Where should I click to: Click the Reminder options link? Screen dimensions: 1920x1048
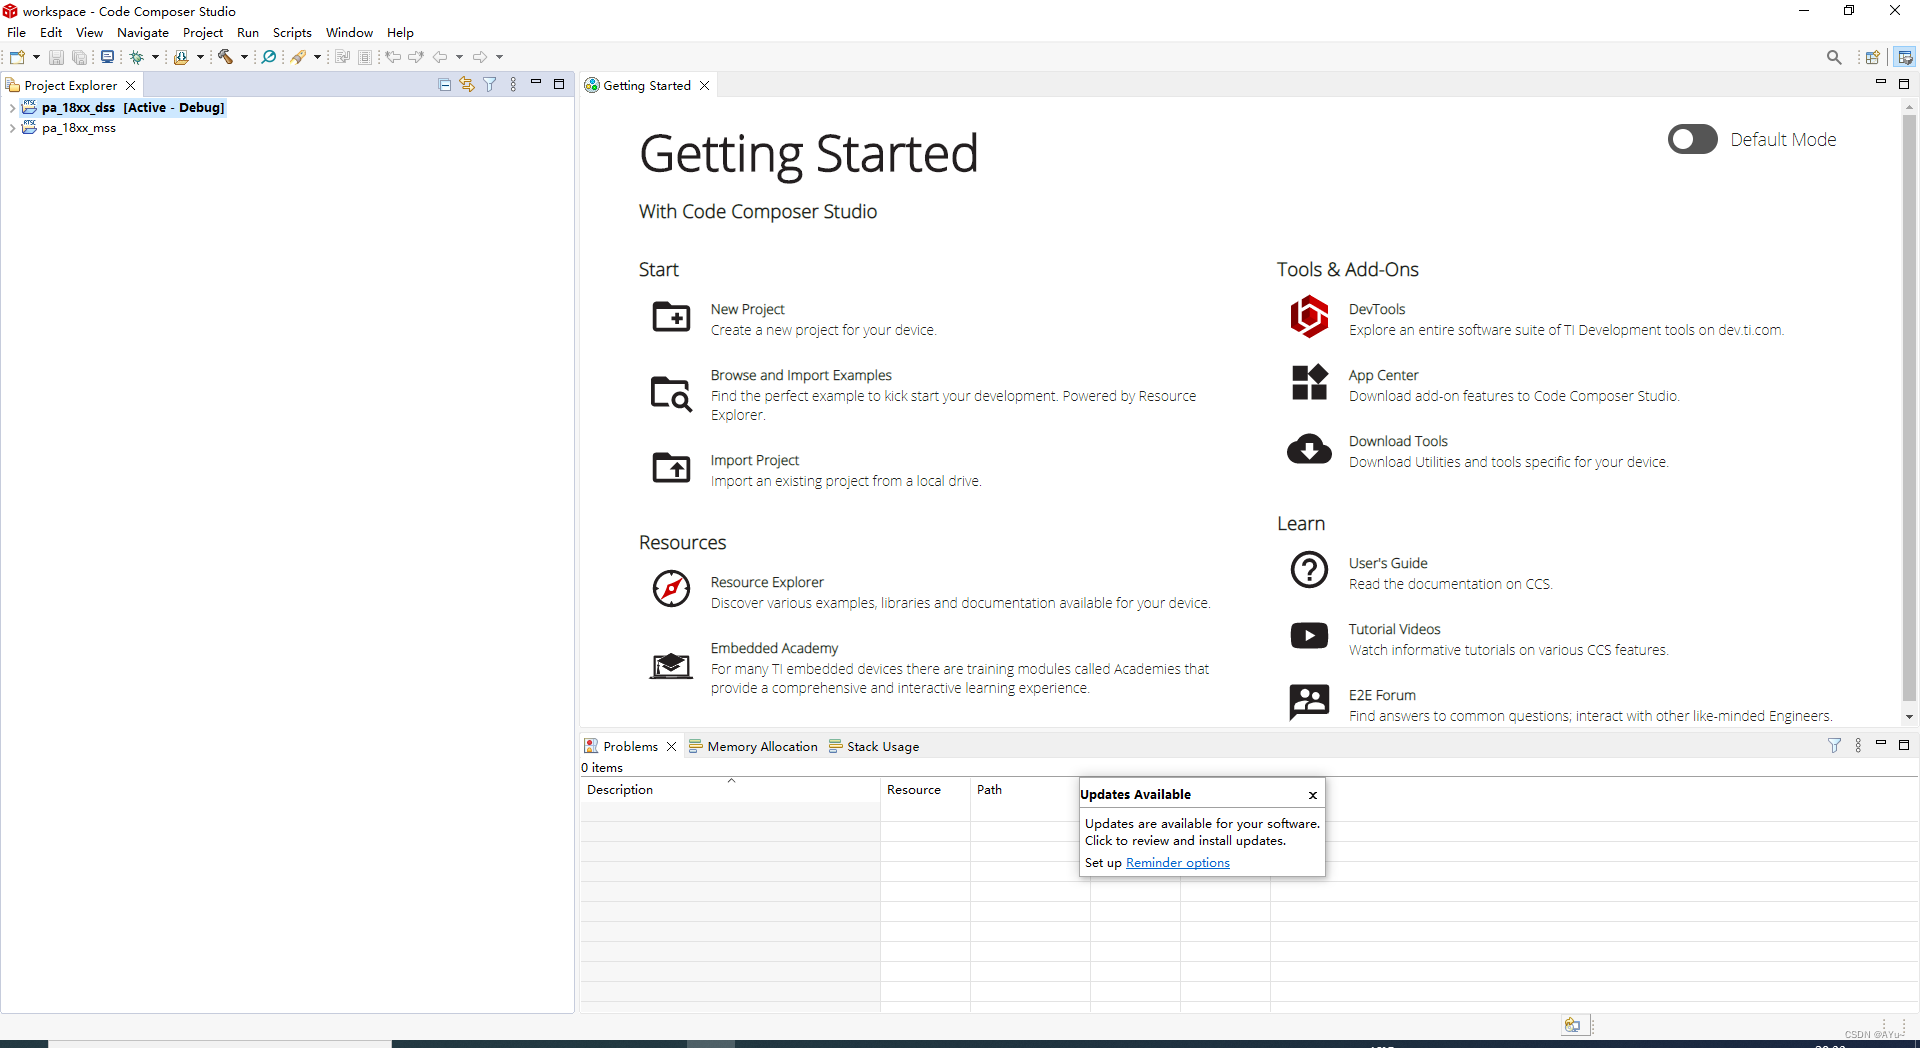click(1178, 863)
